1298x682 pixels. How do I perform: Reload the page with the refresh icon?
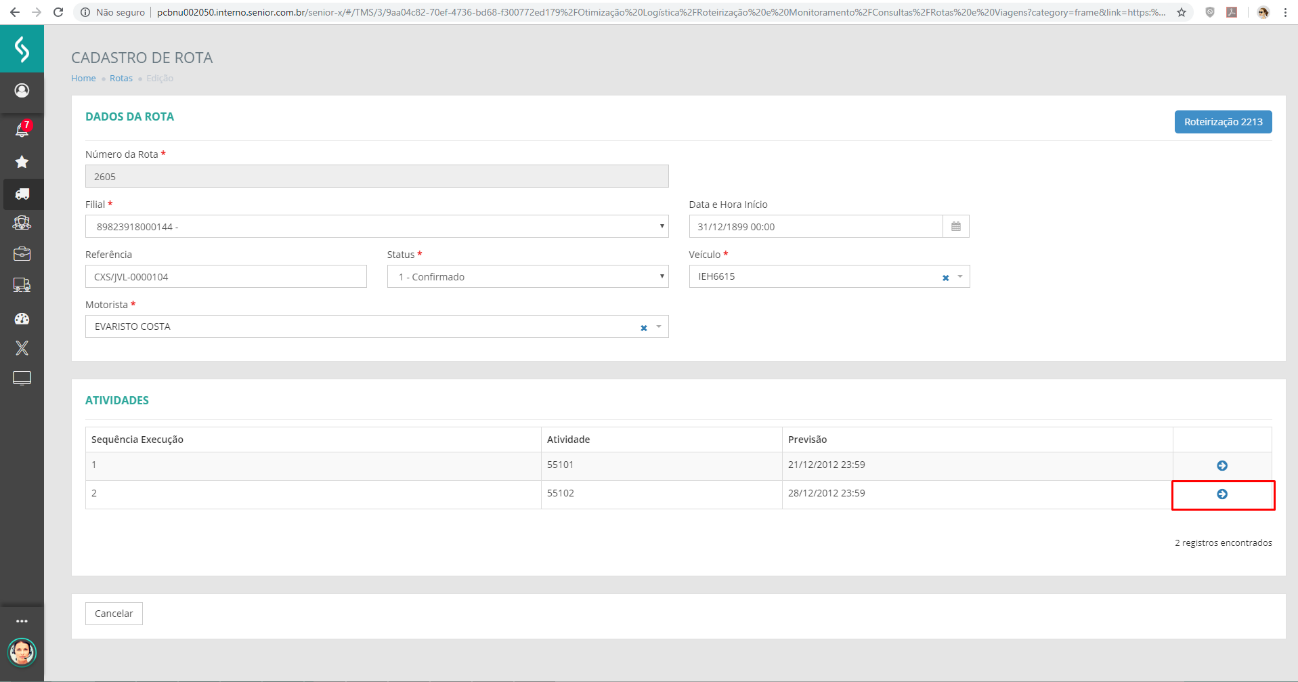59,13
